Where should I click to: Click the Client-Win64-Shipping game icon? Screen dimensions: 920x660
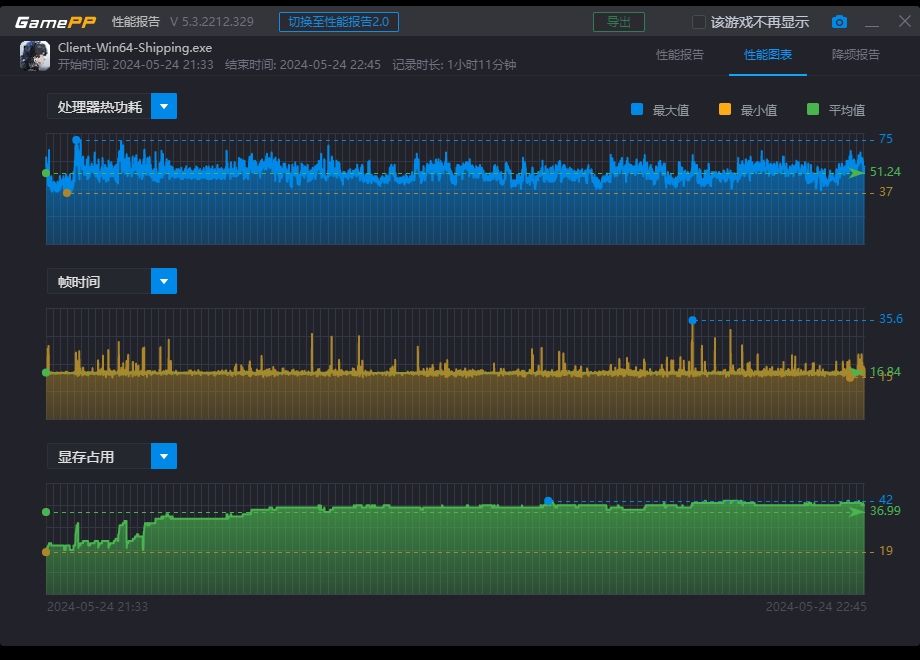click(35, 56)
